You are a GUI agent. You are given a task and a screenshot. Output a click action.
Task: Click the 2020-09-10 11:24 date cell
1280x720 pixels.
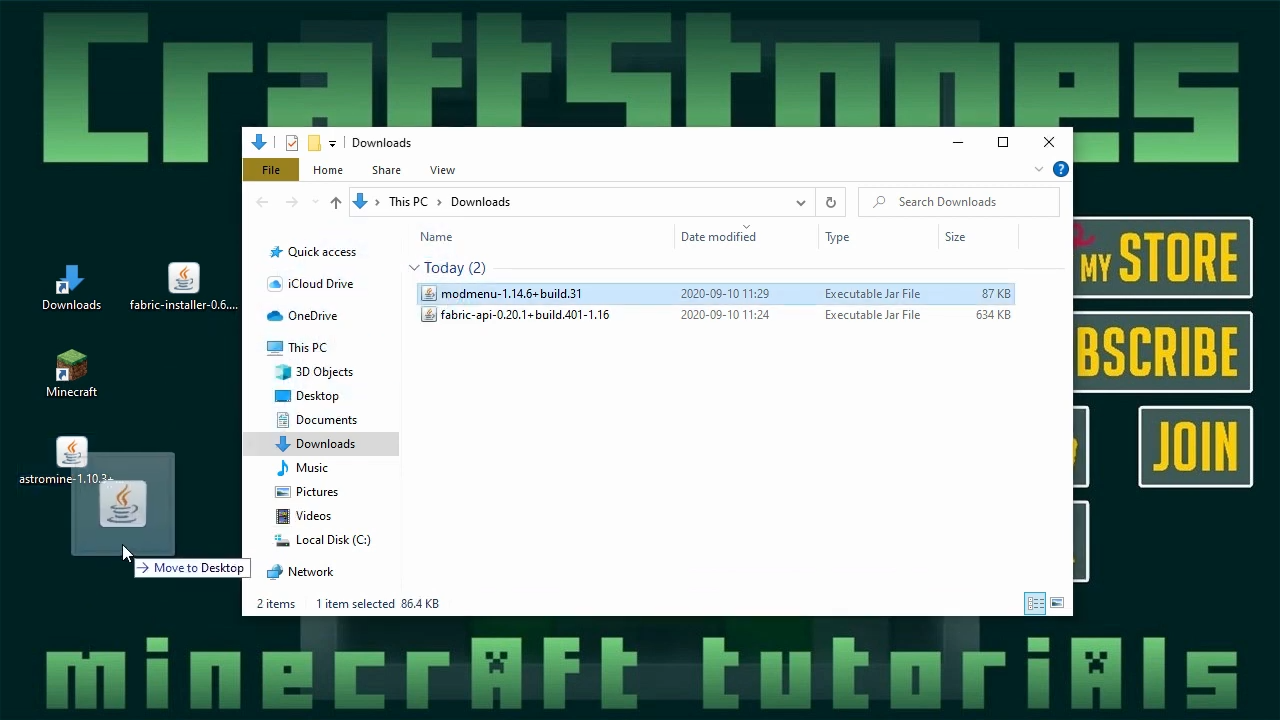click(725, 315)
